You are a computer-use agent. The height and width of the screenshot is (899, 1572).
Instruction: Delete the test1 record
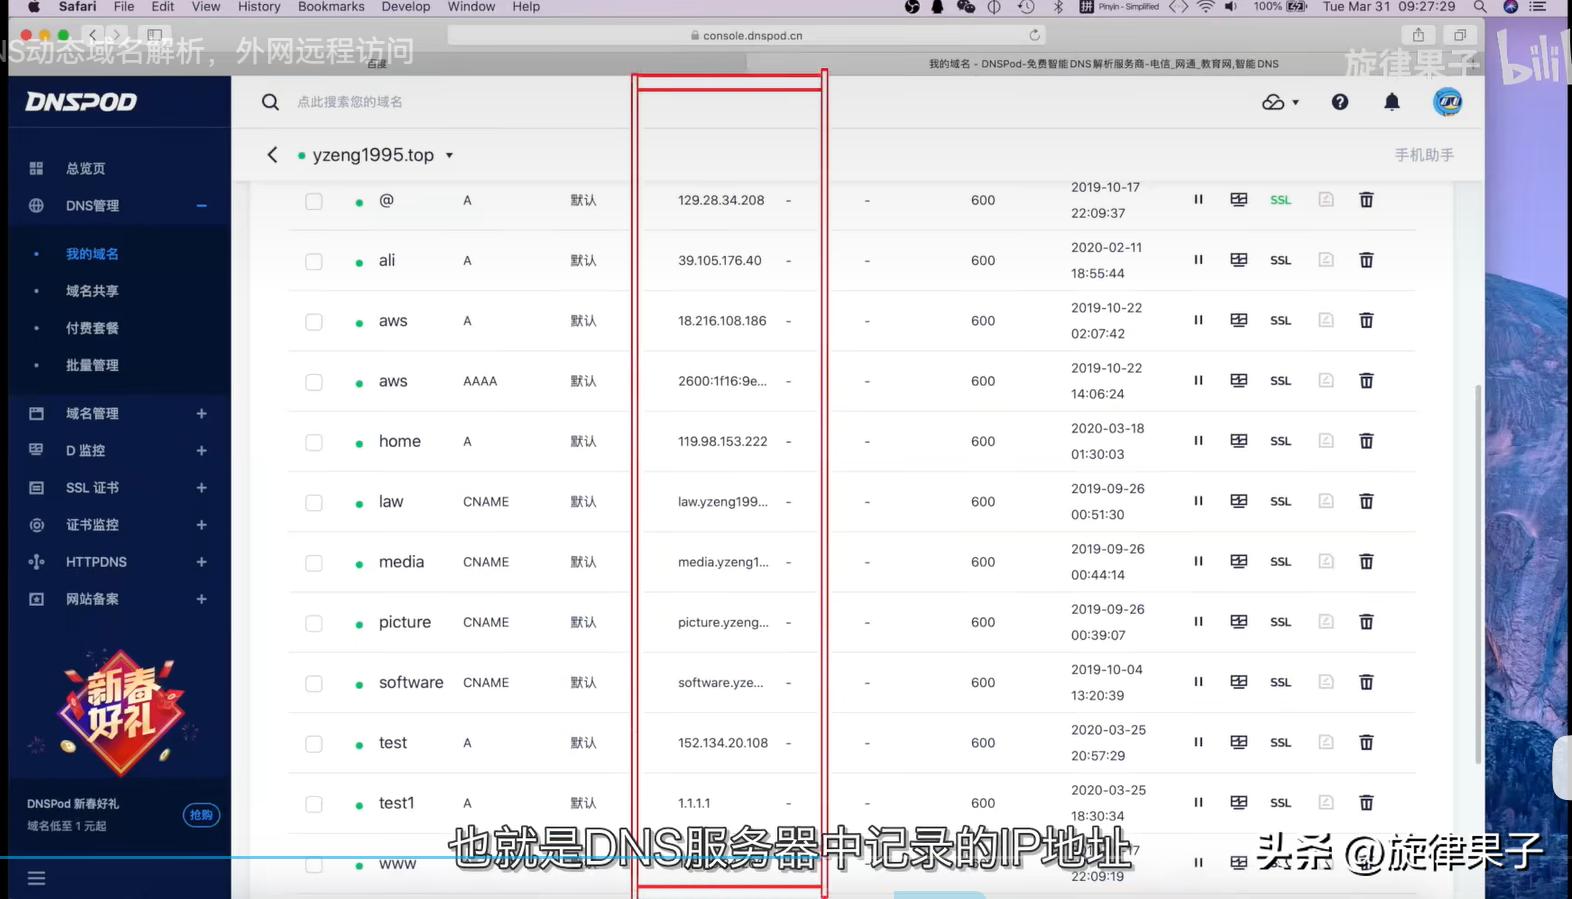(1366, 803)
